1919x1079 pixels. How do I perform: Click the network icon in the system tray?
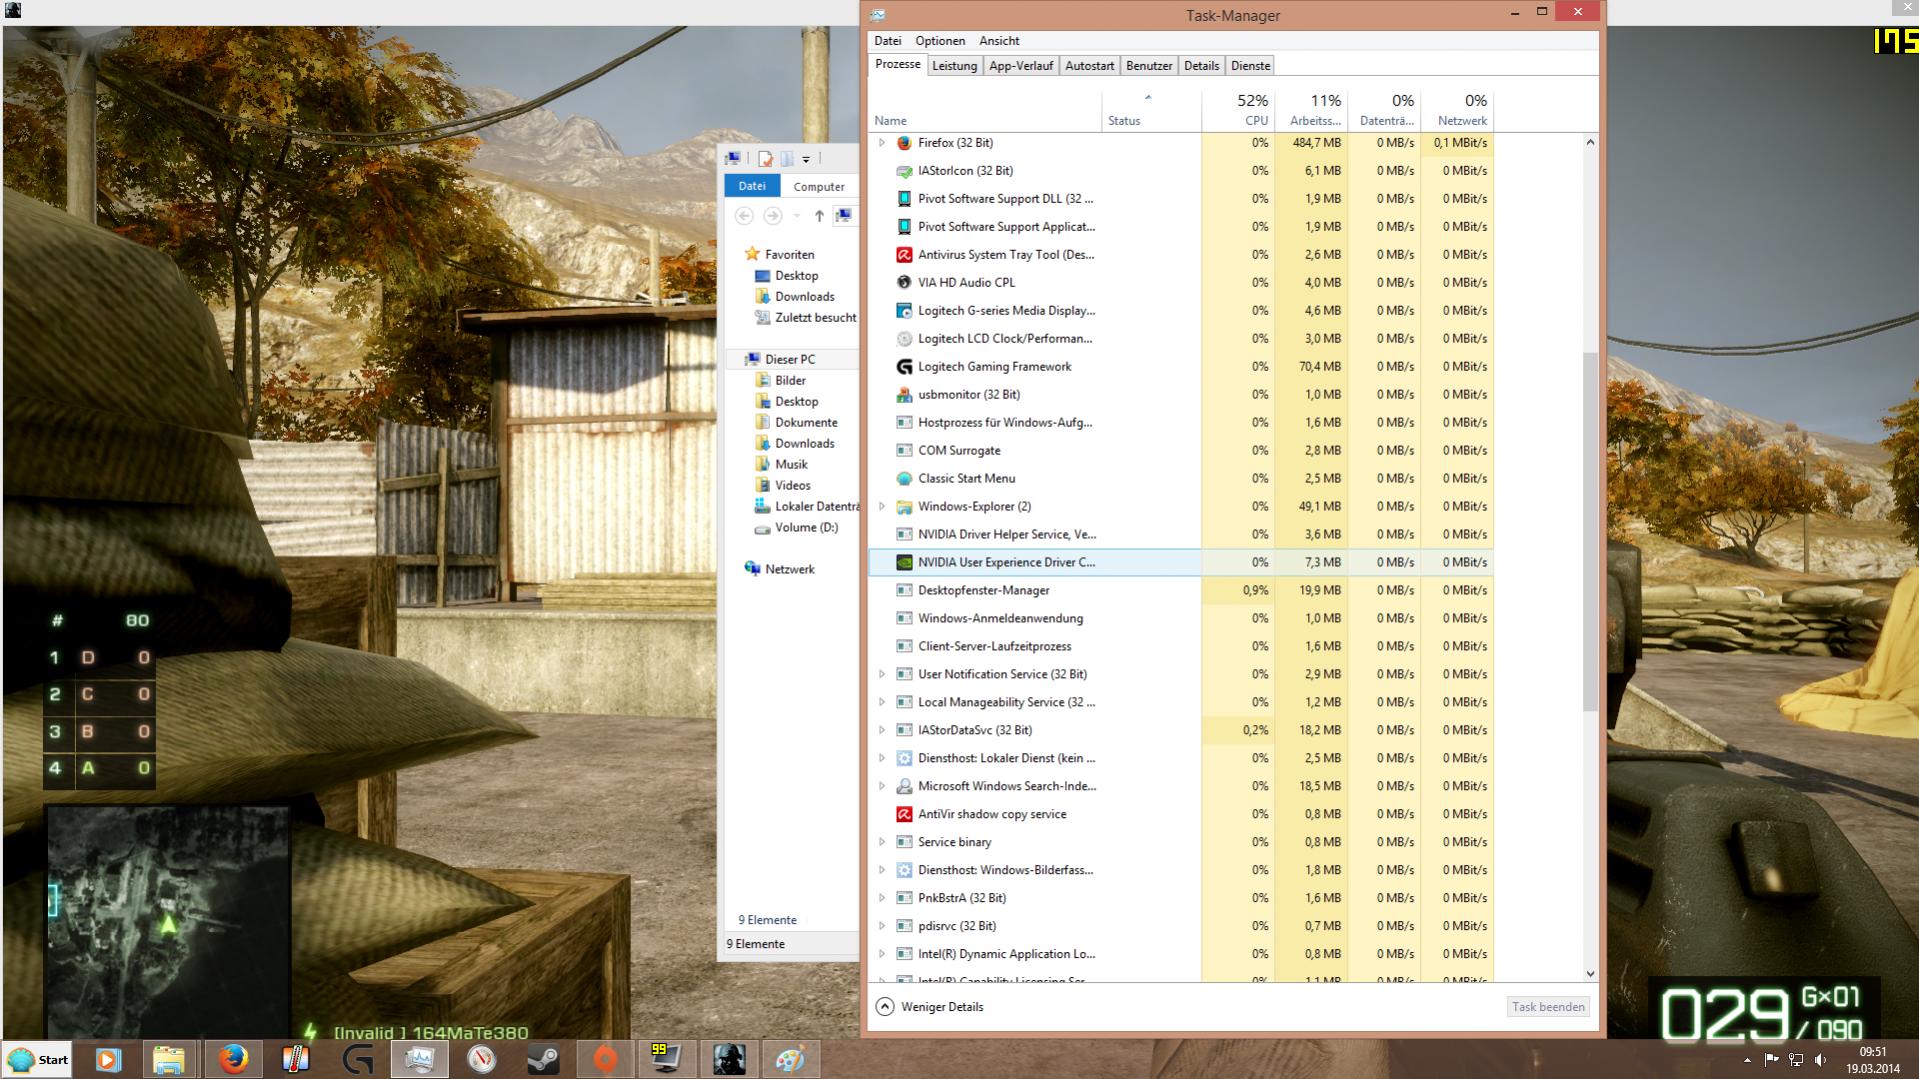(x=1796, y=1060)
